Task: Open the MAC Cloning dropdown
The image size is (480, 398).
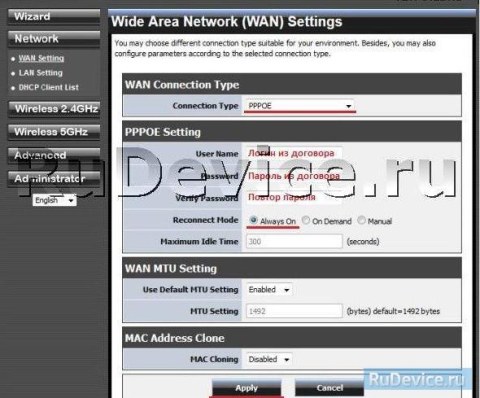Action: (x=269, y=359)
